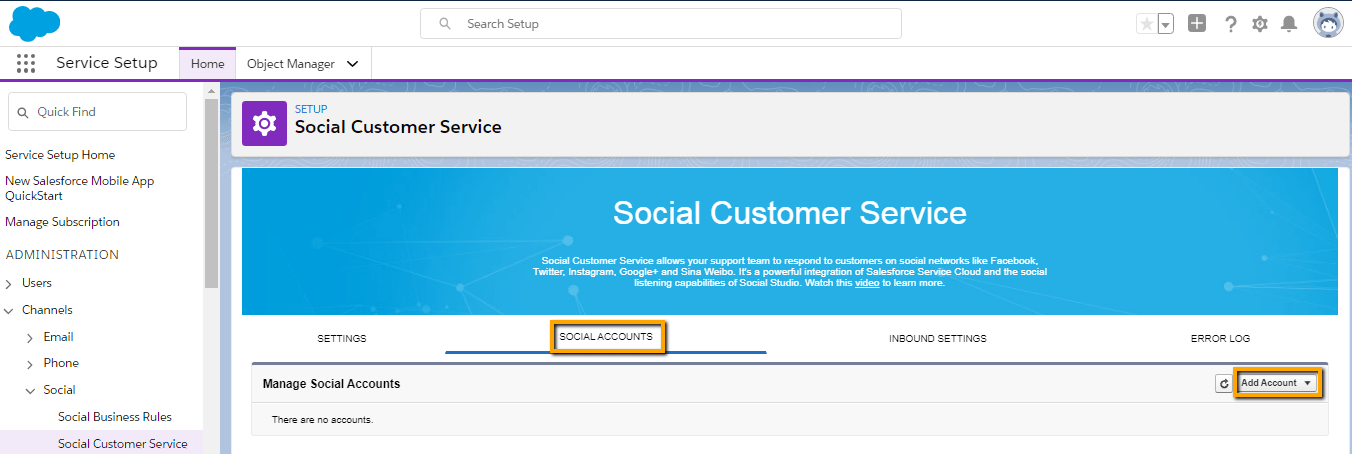Open Manage Subscription link
Screen dimensions: 1352x454
coord(62,222)
